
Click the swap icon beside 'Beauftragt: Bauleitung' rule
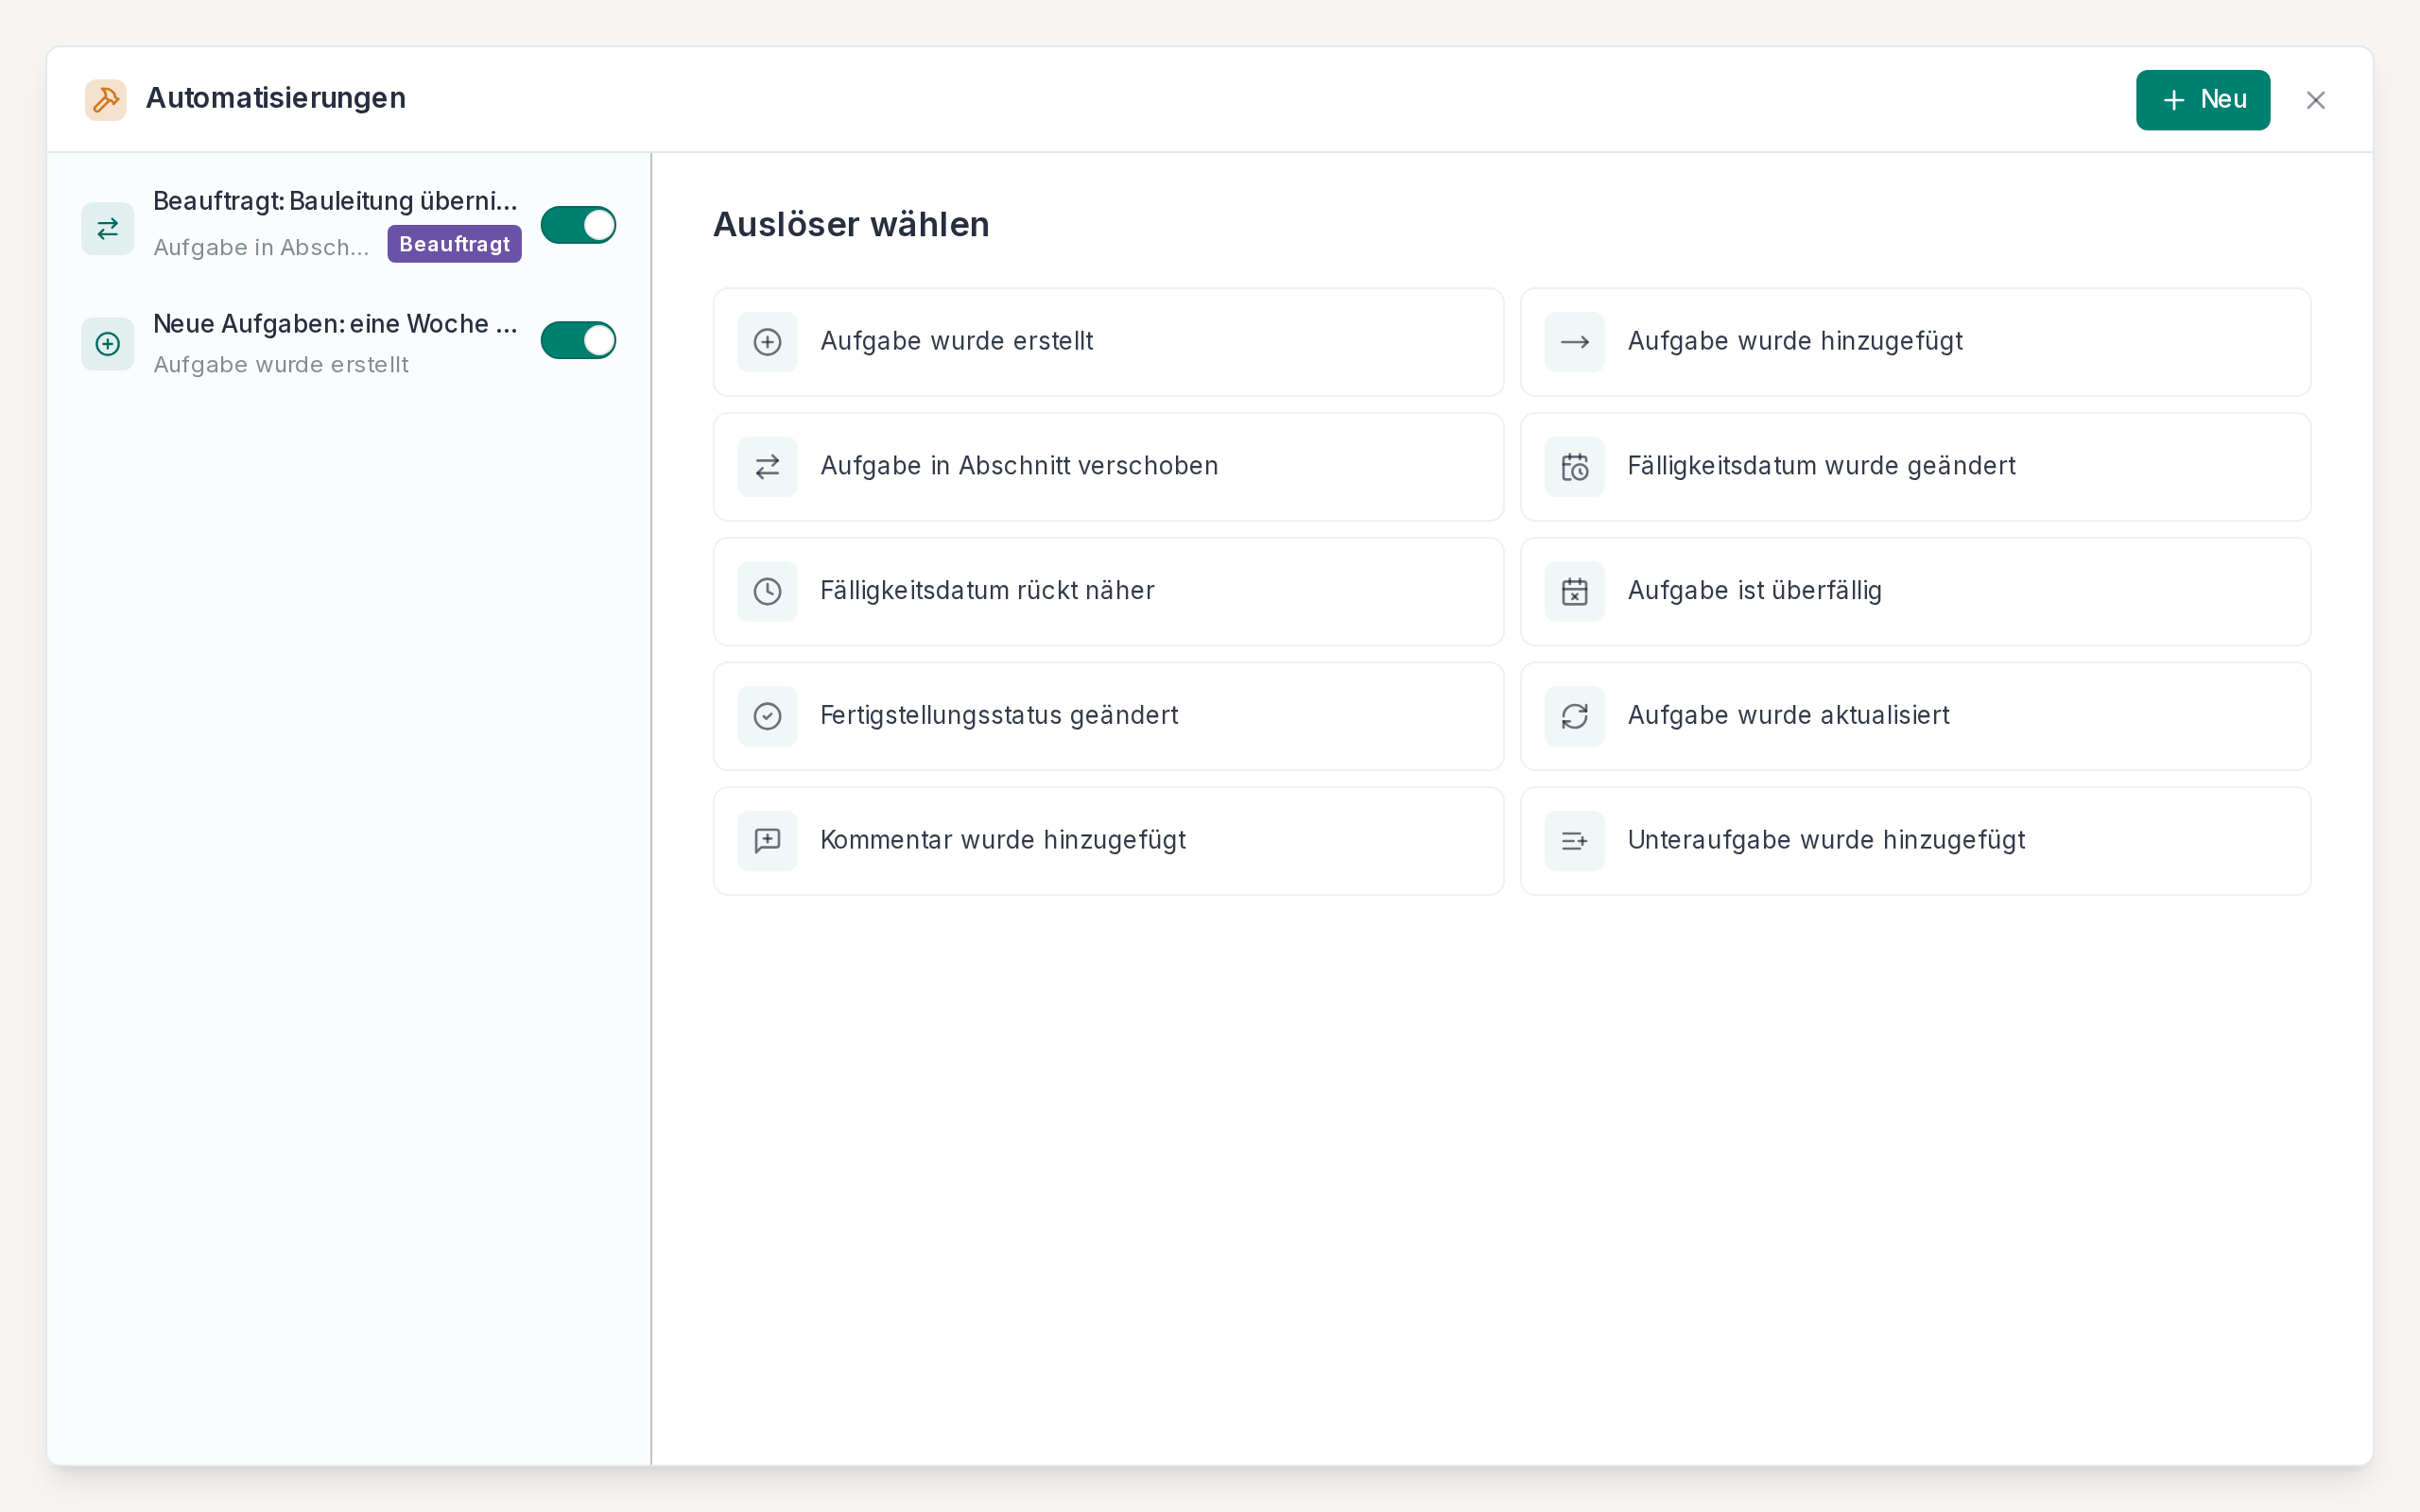pyautogui.click(x=108, y=229)
